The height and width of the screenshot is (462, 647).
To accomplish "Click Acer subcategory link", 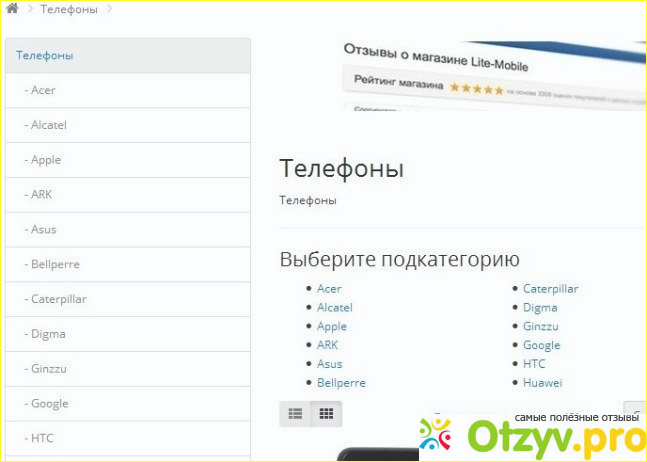I will point(329,289).
